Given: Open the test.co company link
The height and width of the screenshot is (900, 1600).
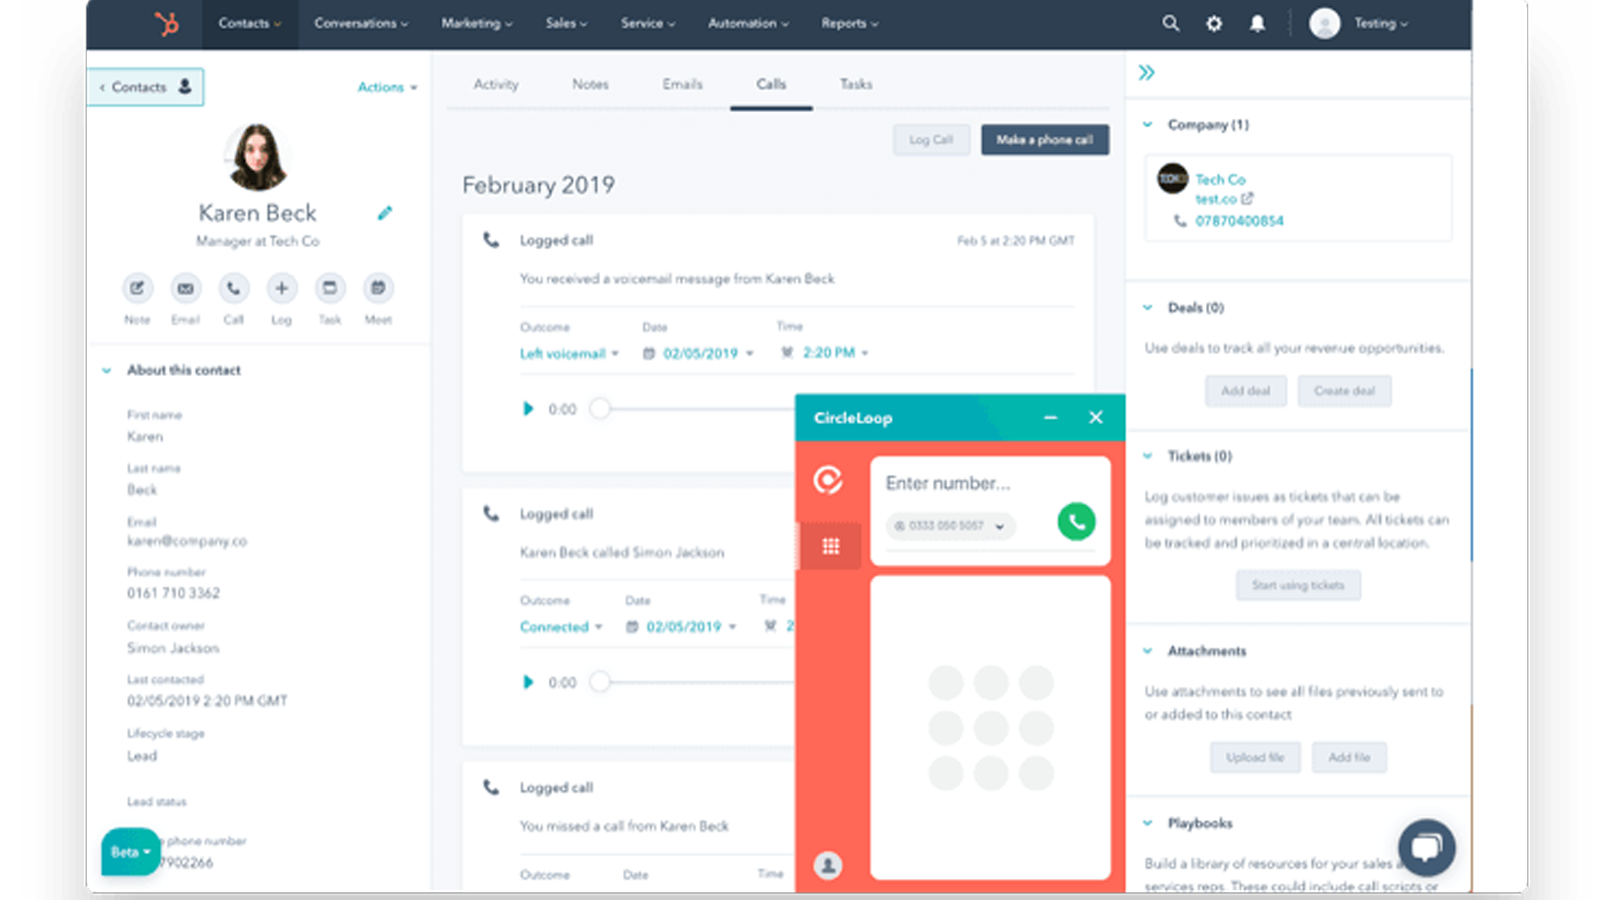Looking at the screenshot, I should 1216,199.
